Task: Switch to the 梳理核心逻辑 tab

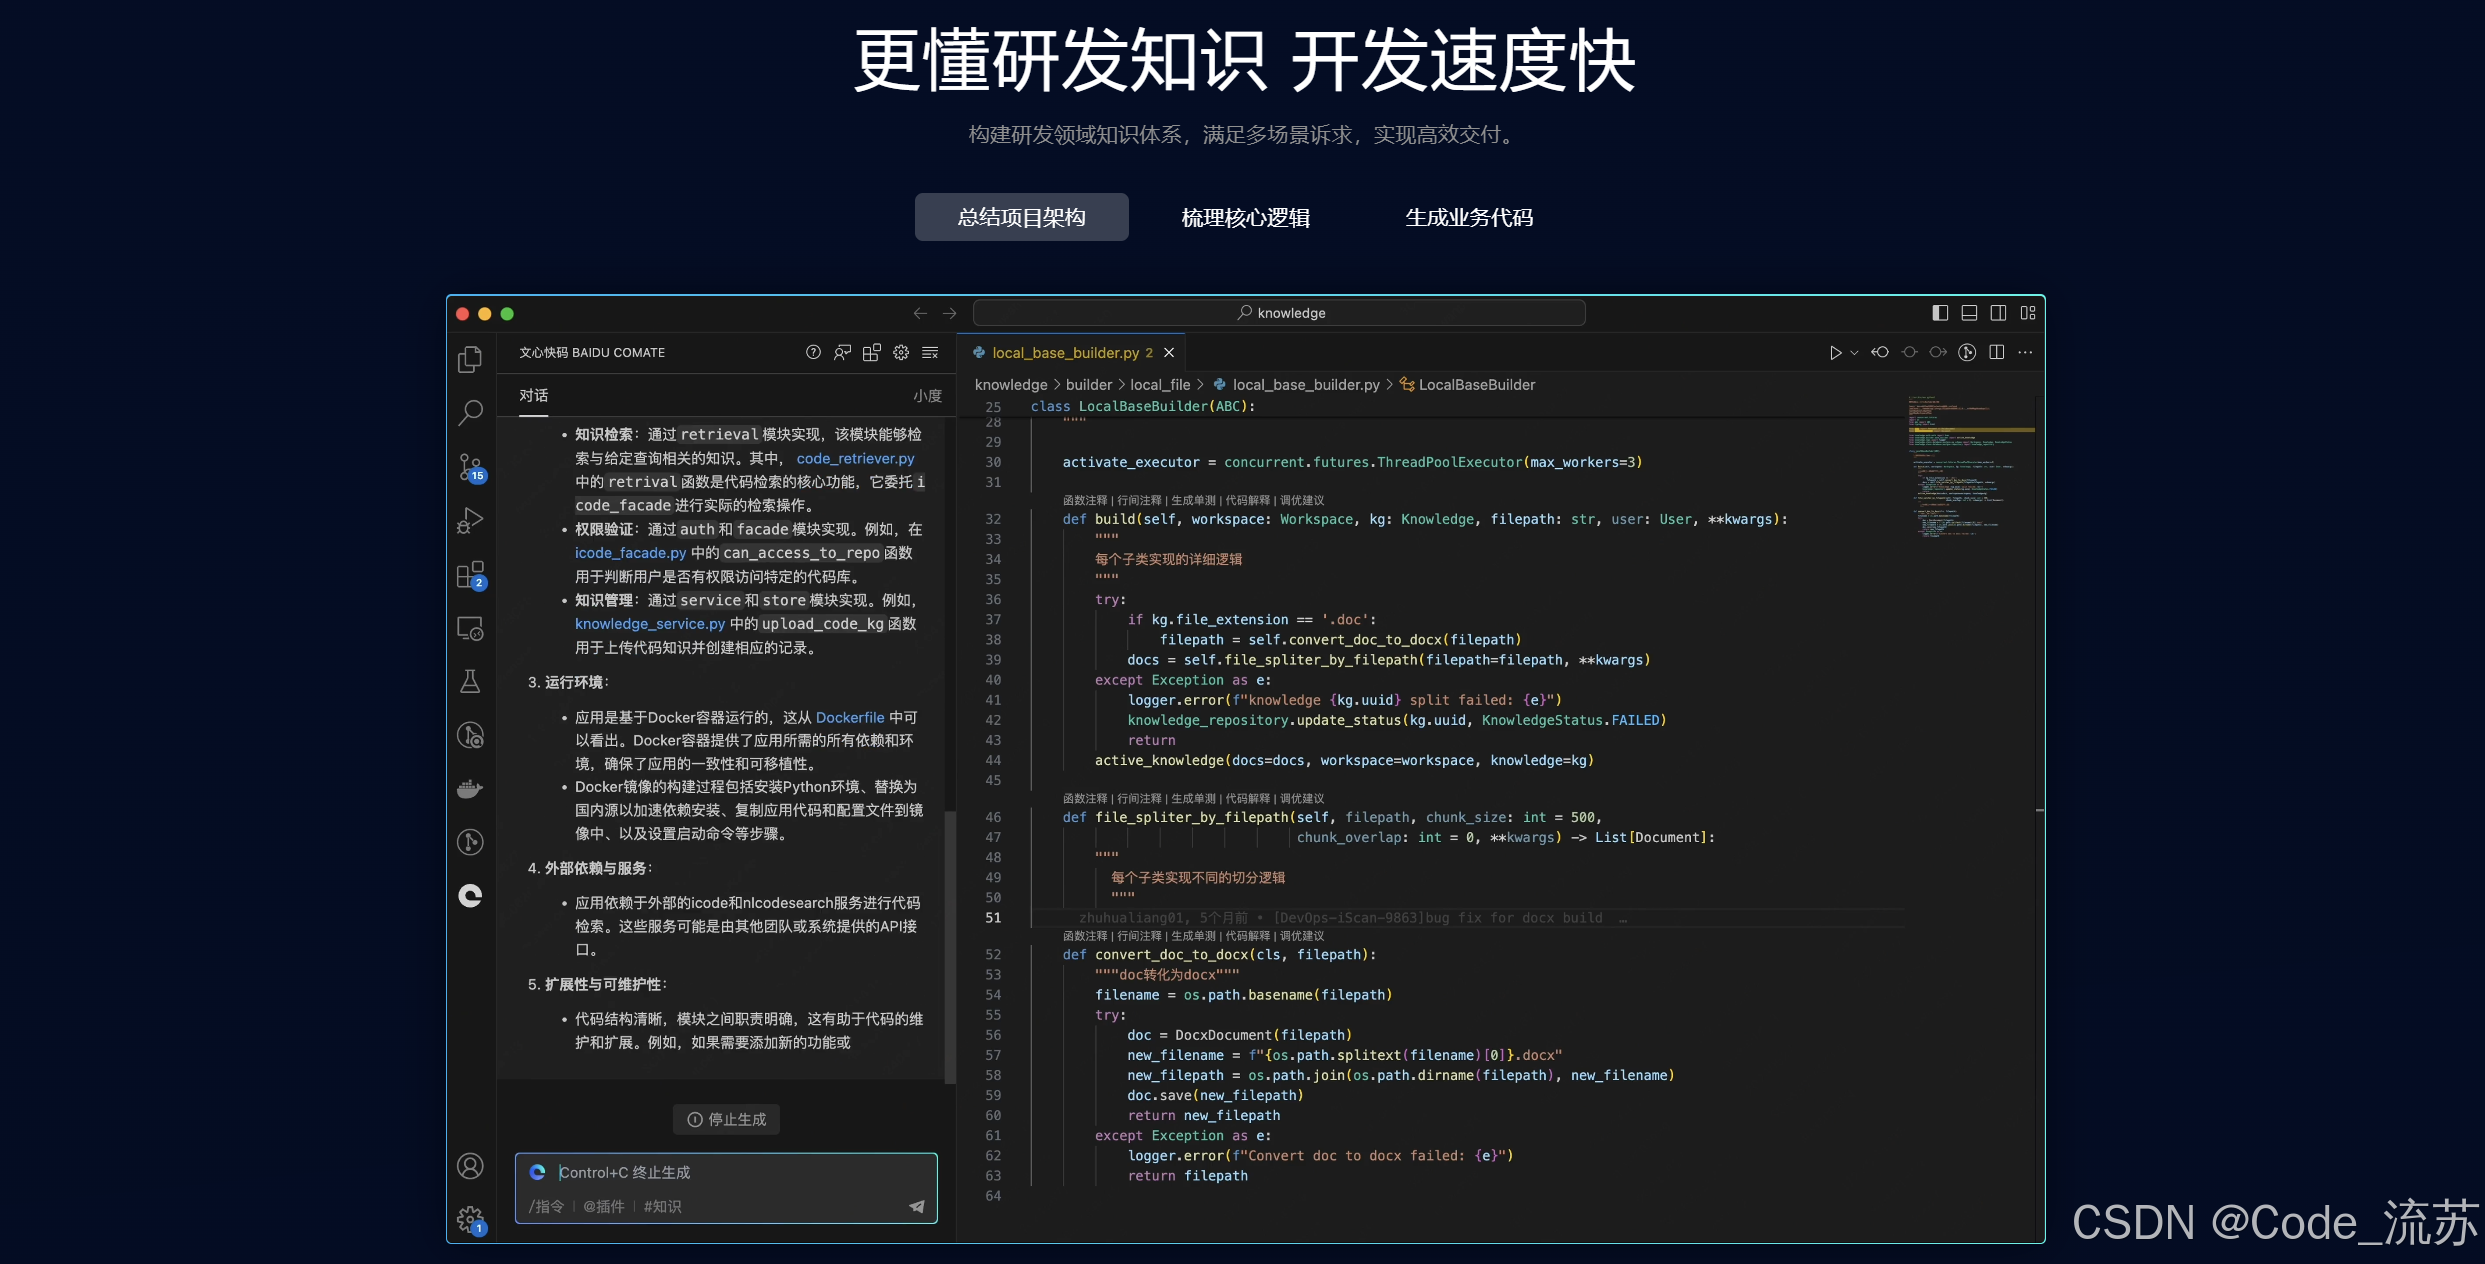Action: click(x=1245, y=217)
